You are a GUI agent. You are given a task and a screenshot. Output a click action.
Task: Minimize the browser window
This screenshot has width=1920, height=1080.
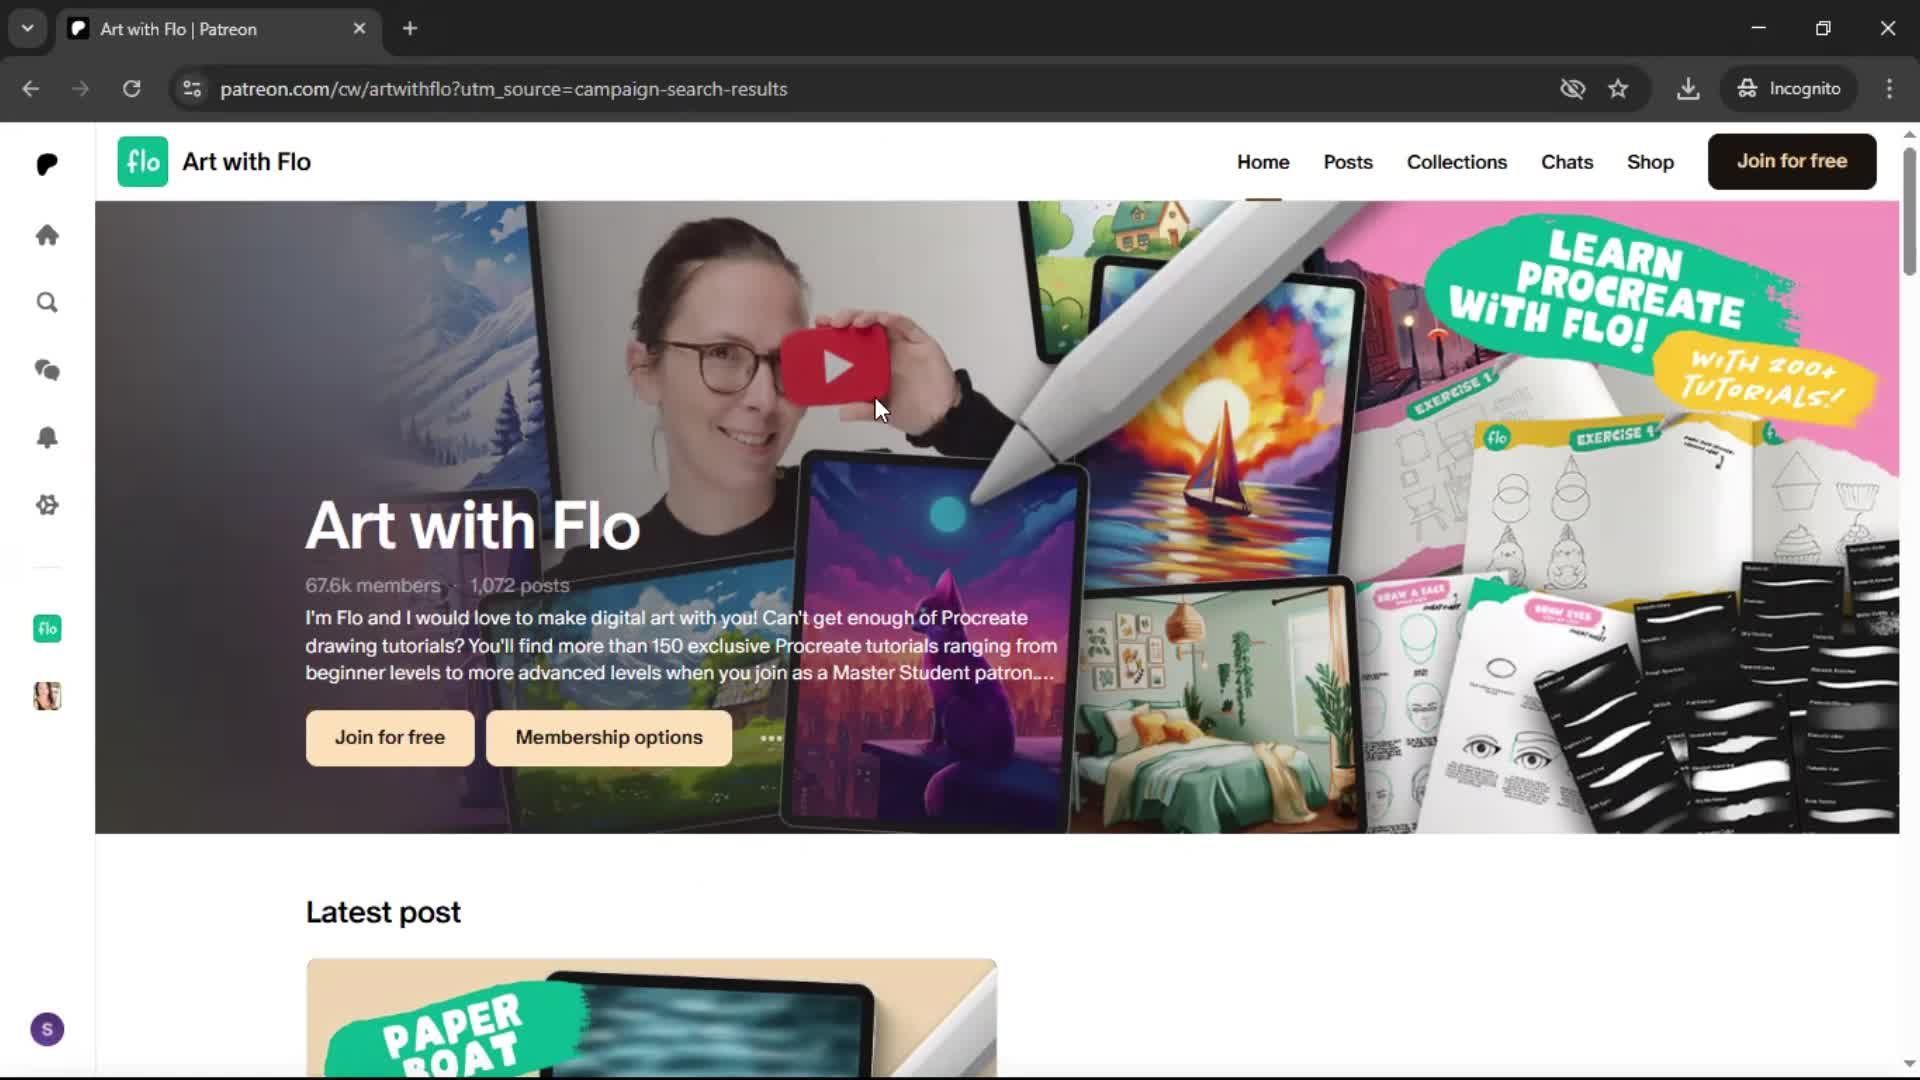1759,28
